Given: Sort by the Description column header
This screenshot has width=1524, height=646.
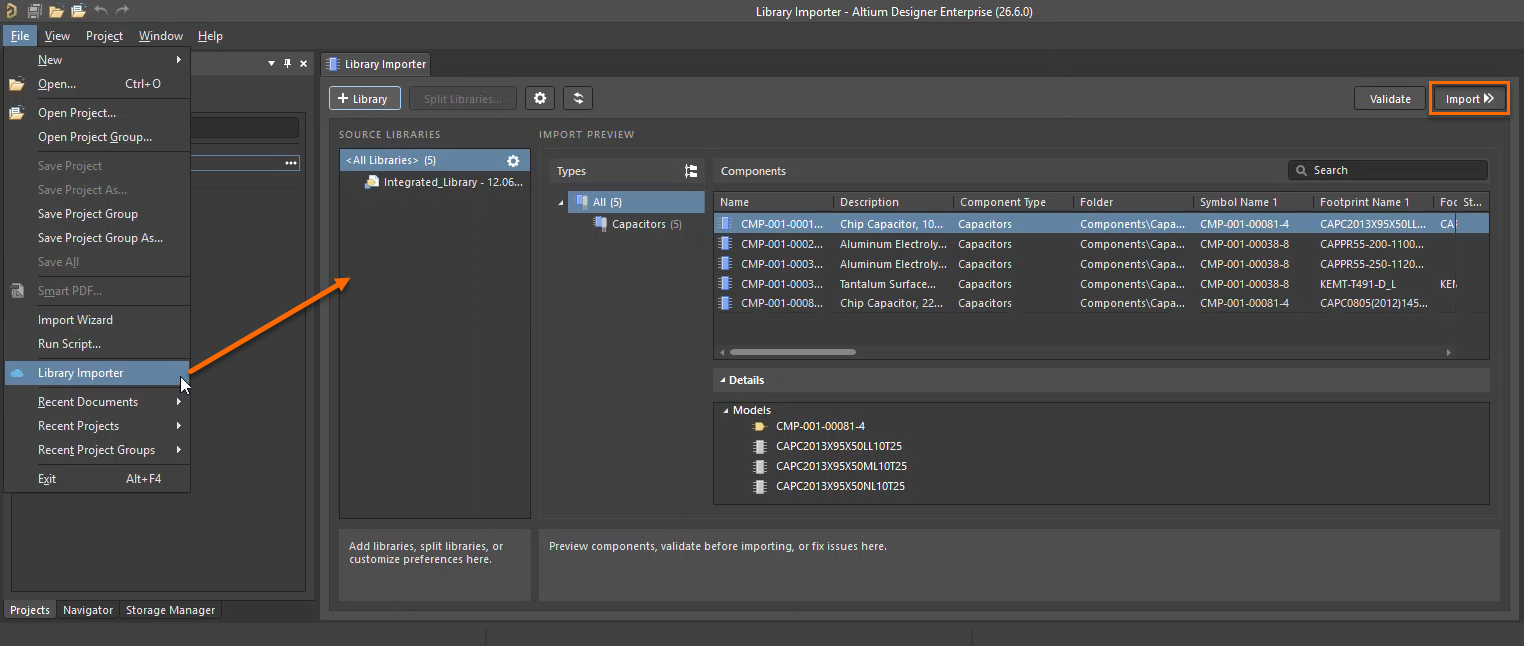Looking at the screenshot, I should [x=894, y=202].
